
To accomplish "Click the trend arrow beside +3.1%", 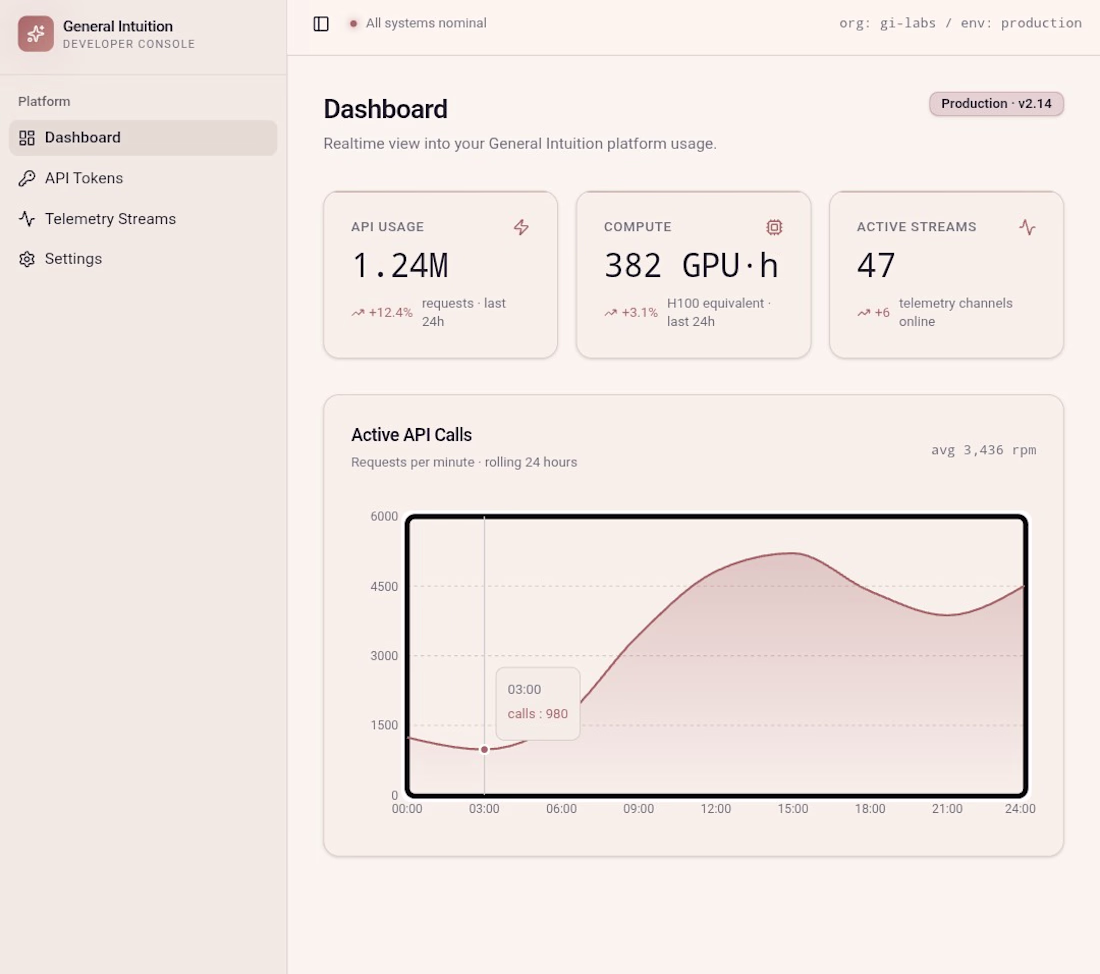I will coord(610,312).
